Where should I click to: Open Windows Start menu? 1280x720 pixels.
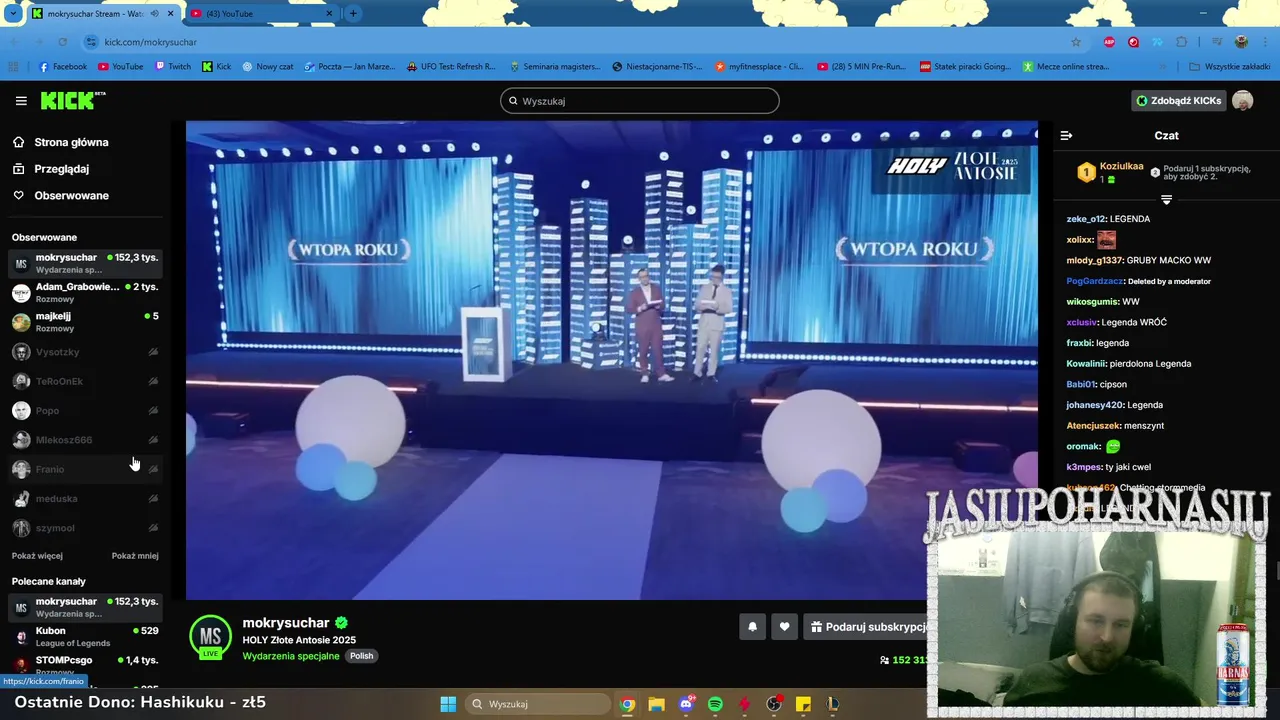click(x=448, y=704)
